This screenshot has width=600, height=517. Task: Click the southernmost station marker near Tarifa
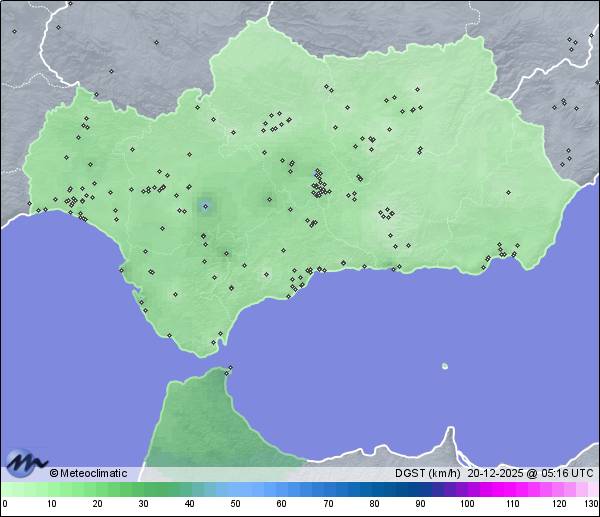213,343
